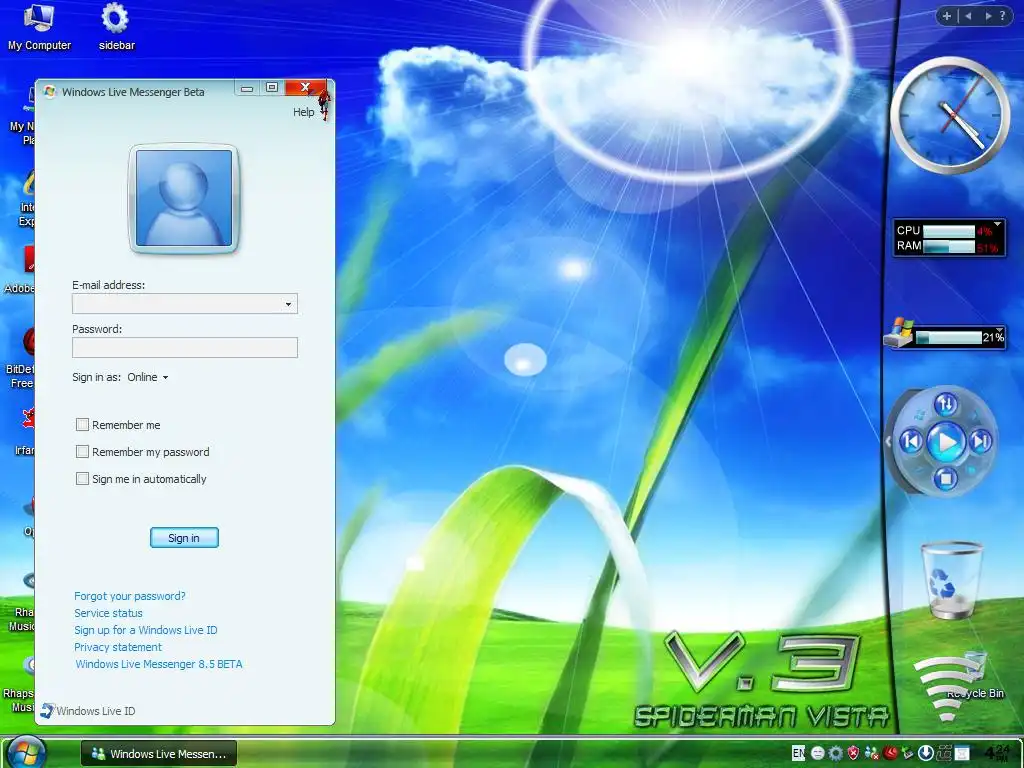The height and width of the screenshot is (768, 1024).
Task: Open the Start orb
Action: coord(27,752)
